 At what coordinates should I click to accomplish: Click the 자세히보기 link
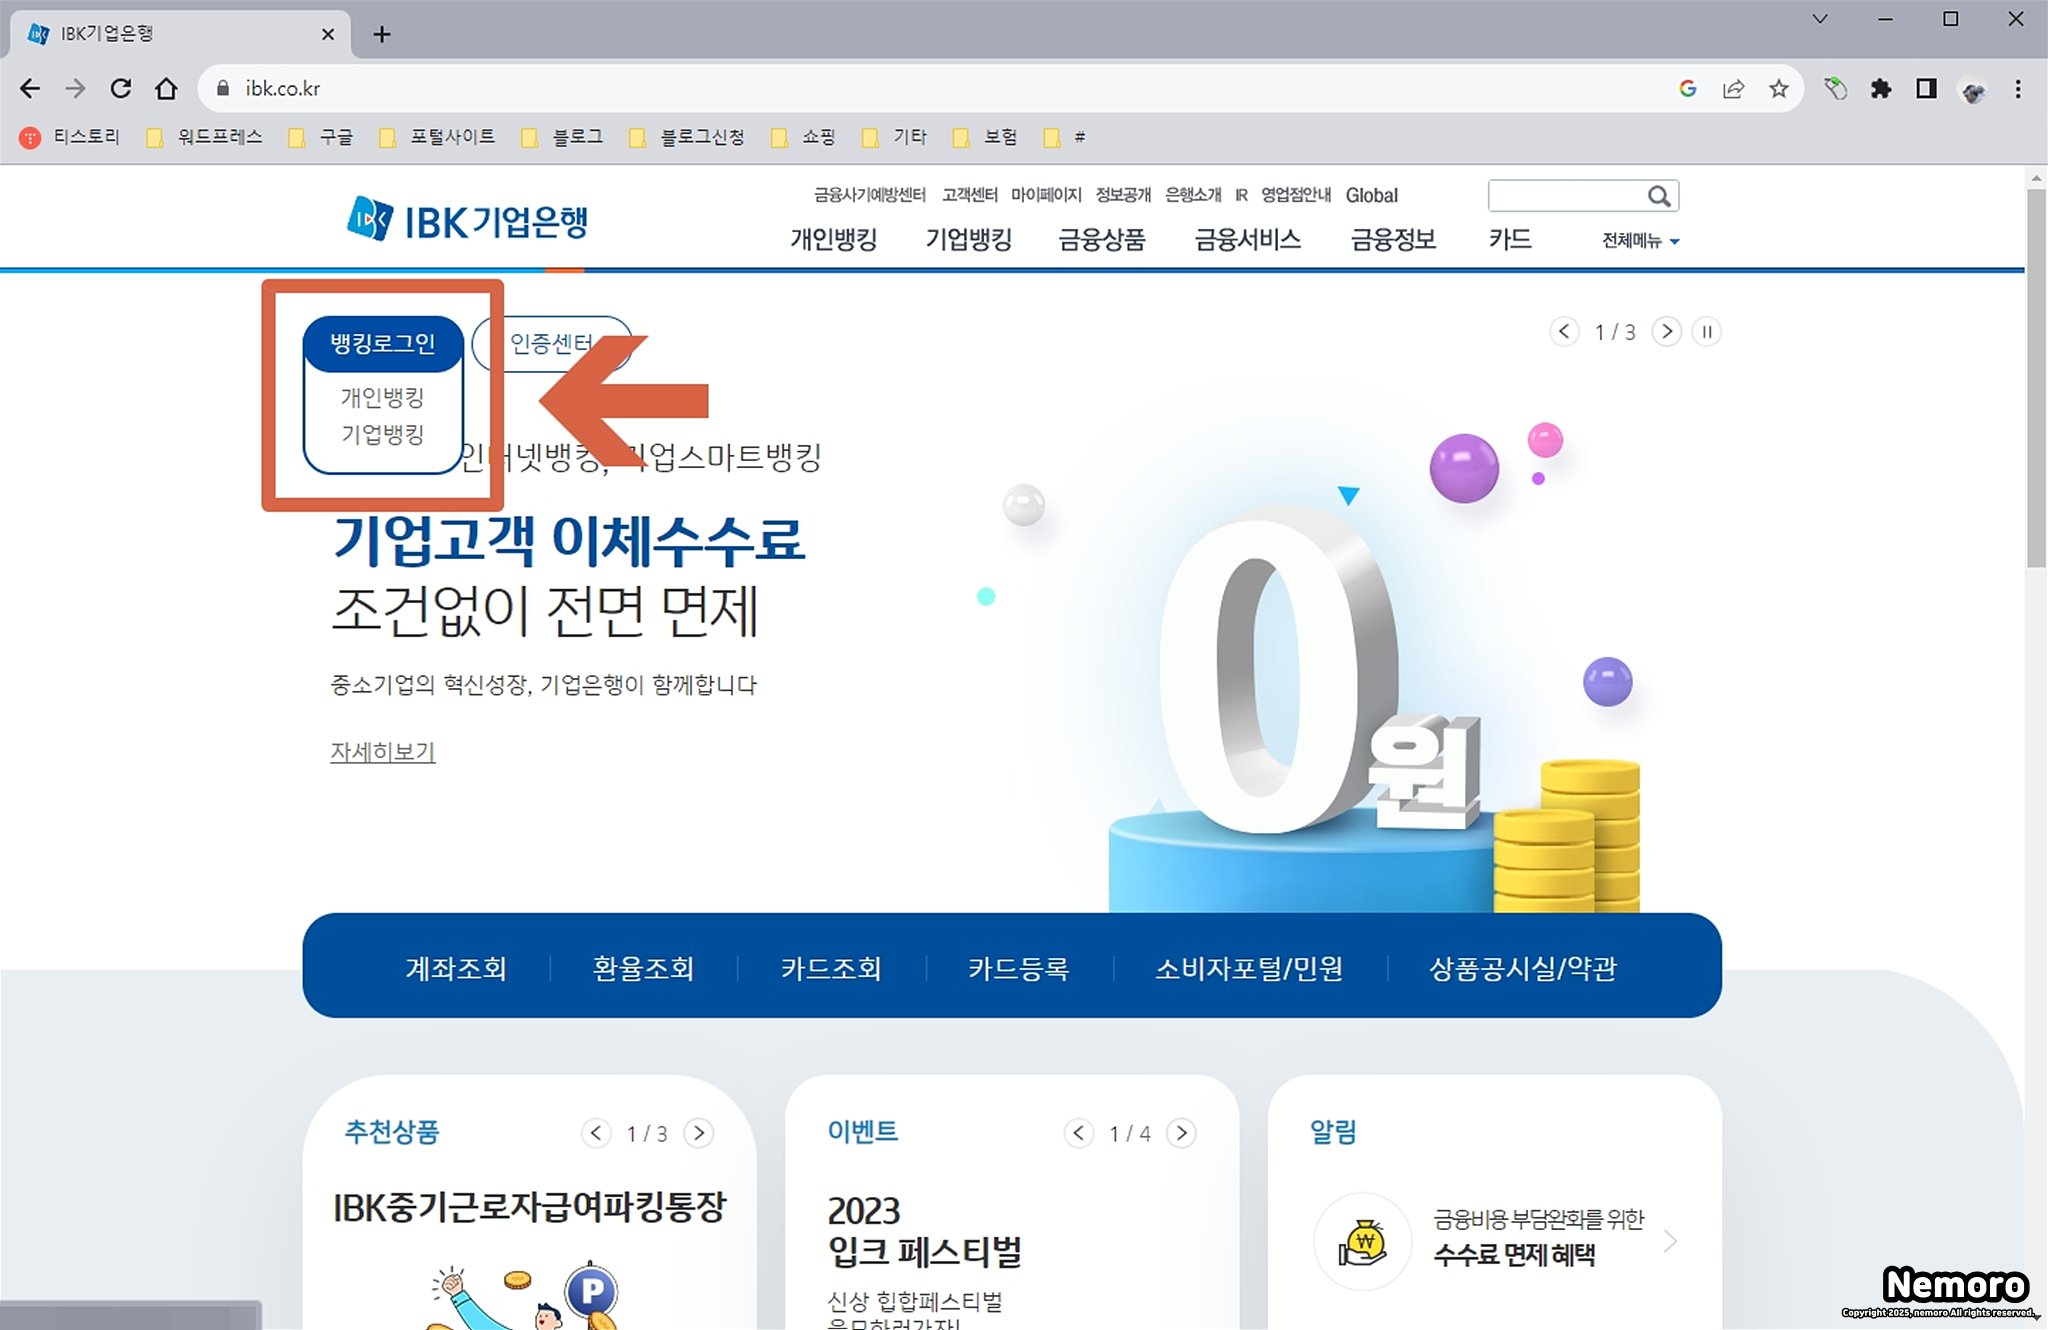[382, 751]
